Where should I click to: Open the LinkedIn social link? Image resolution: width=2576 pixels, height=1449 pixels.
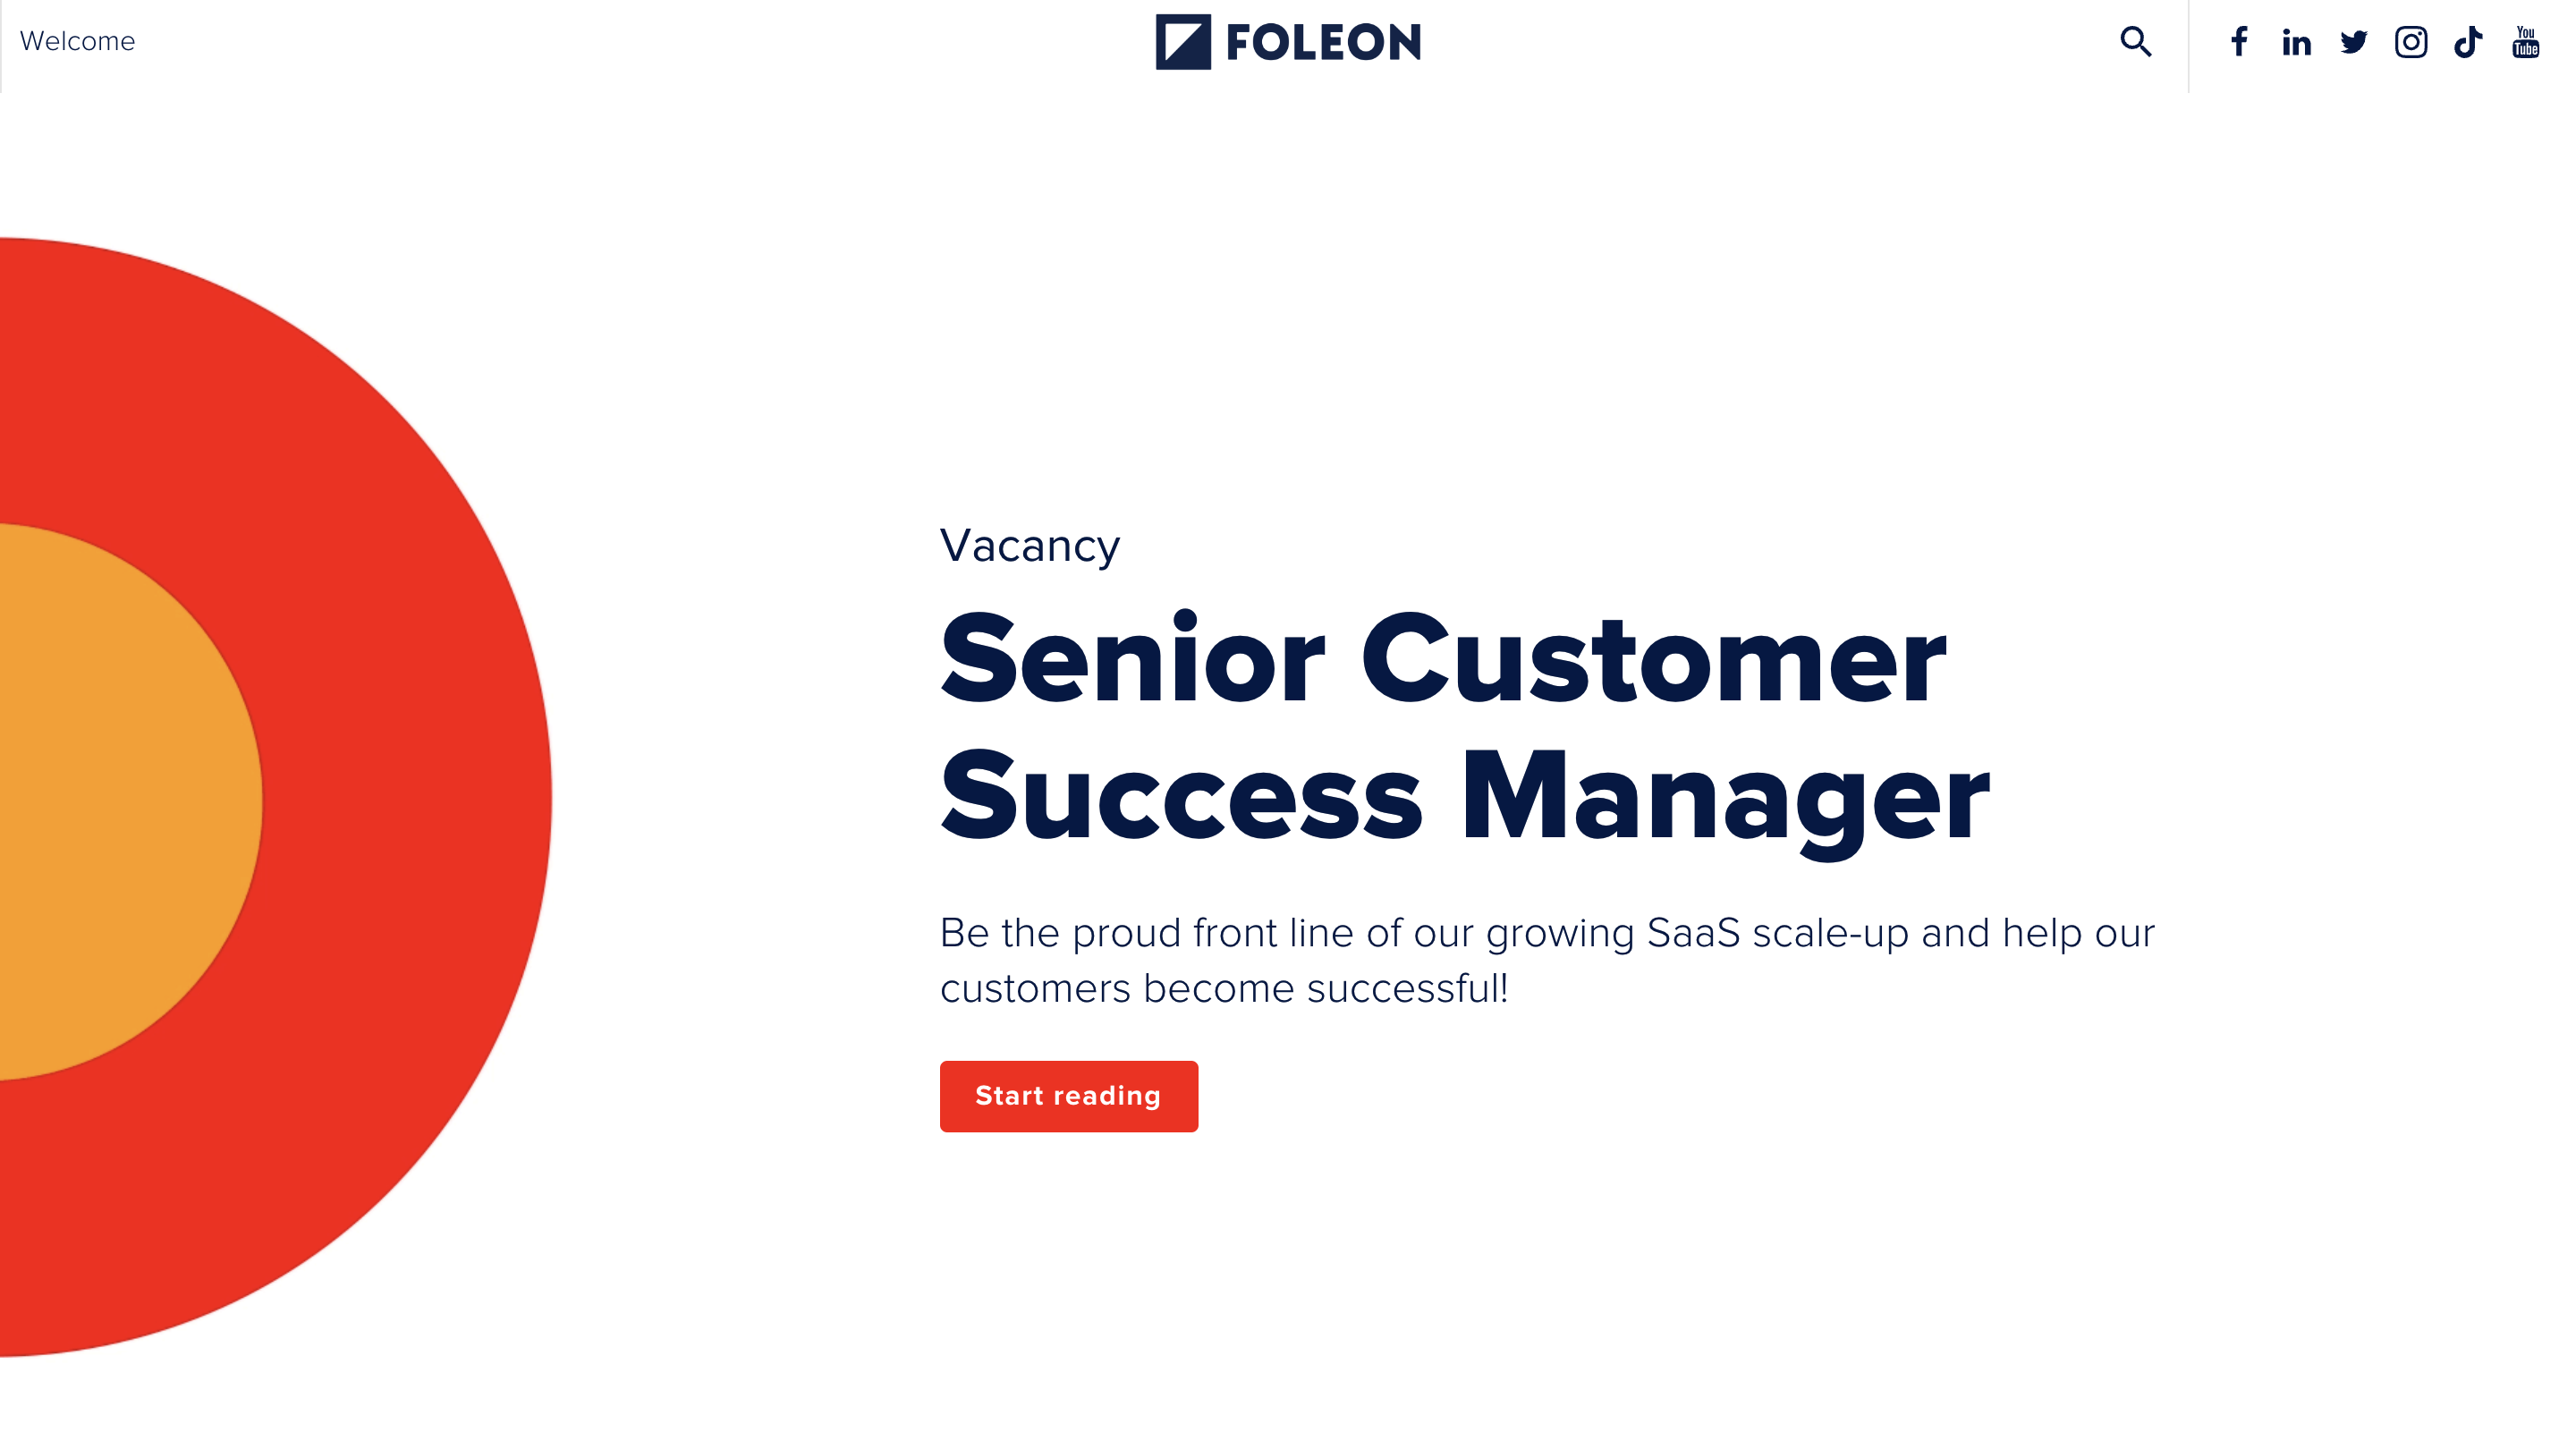[x=2296, y=42]
